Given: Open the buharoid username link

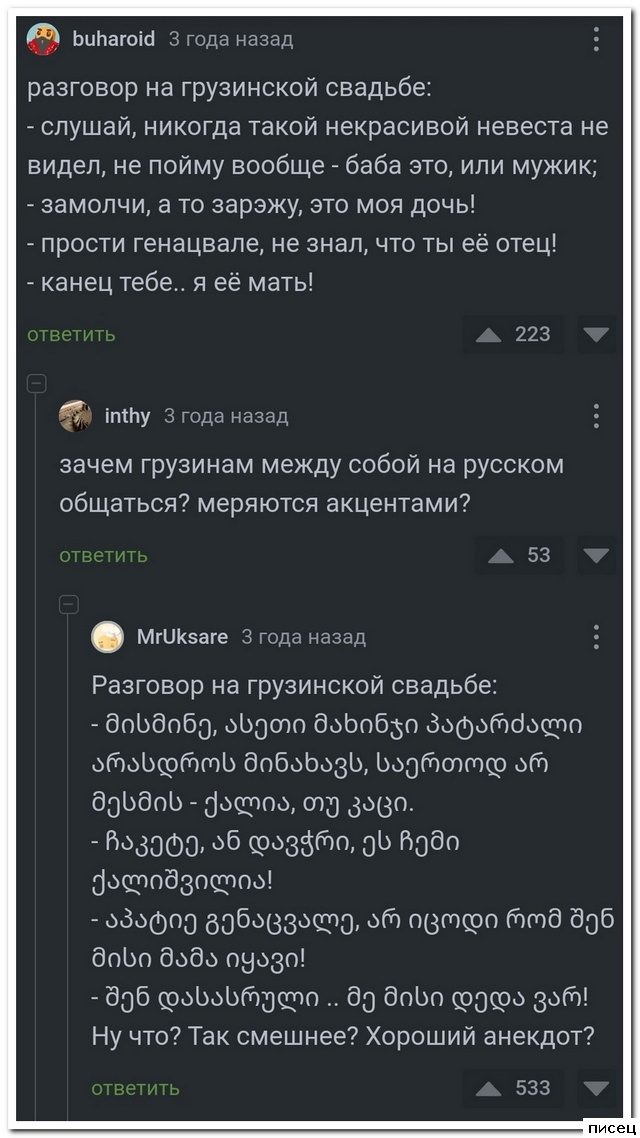Looking at the screenshot, I should click(114, 39).
